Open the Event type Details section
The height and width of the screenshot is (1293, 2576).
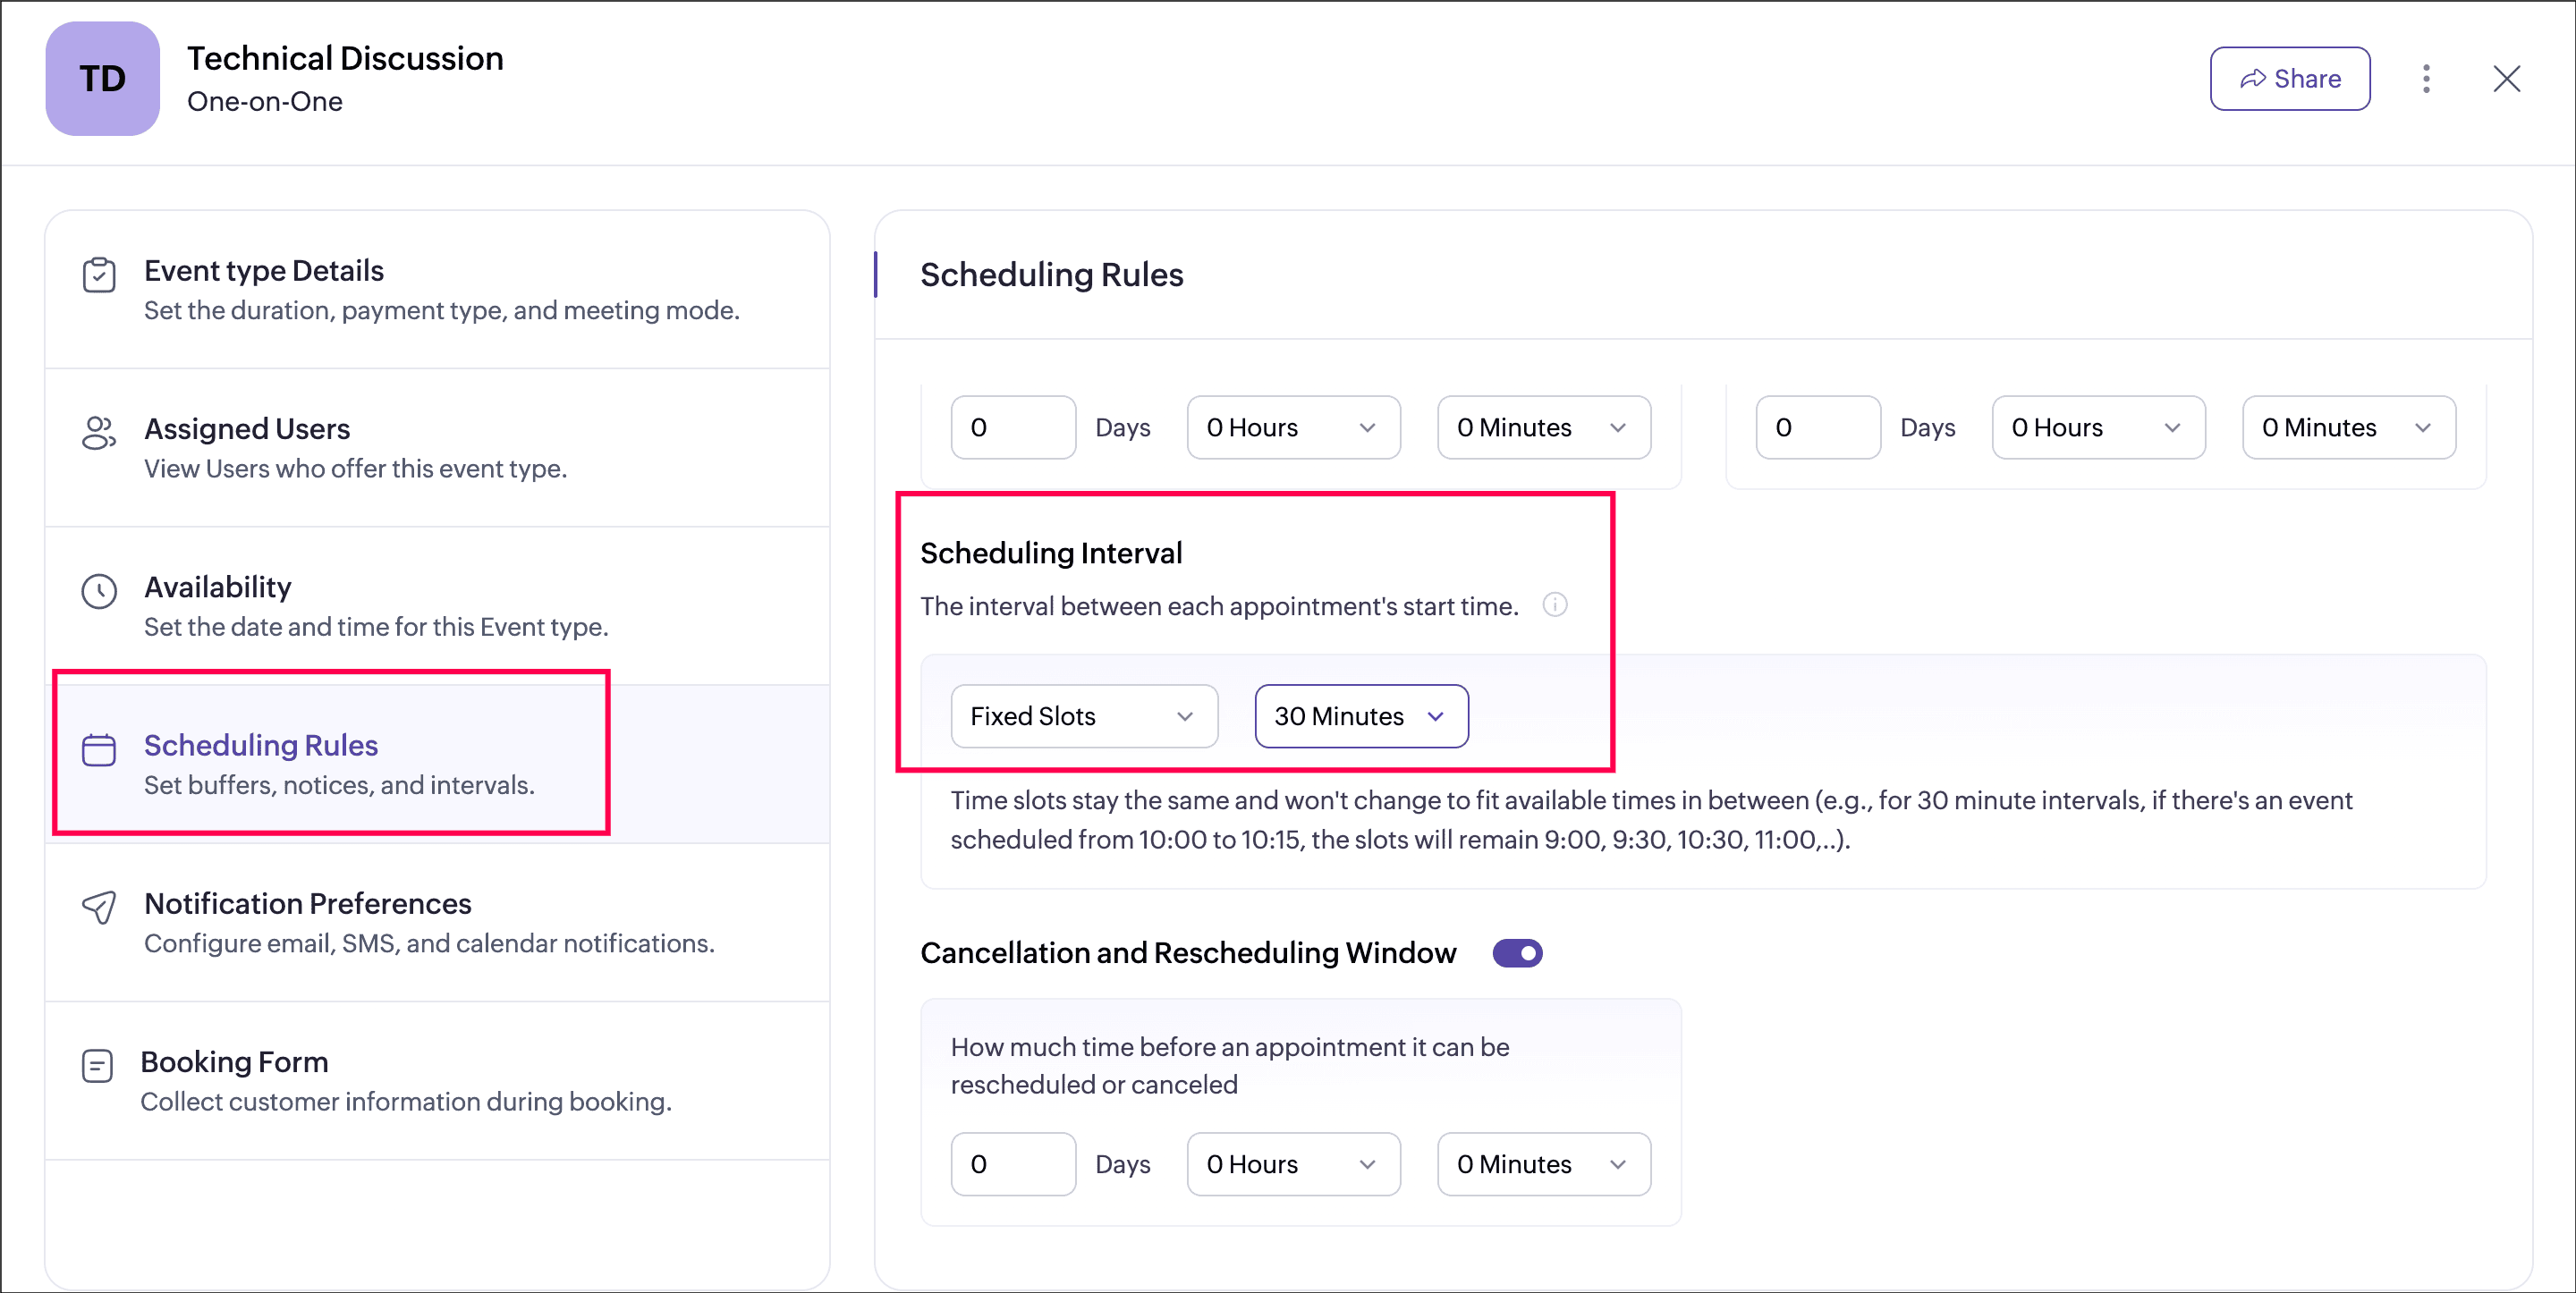coord(437,290)
